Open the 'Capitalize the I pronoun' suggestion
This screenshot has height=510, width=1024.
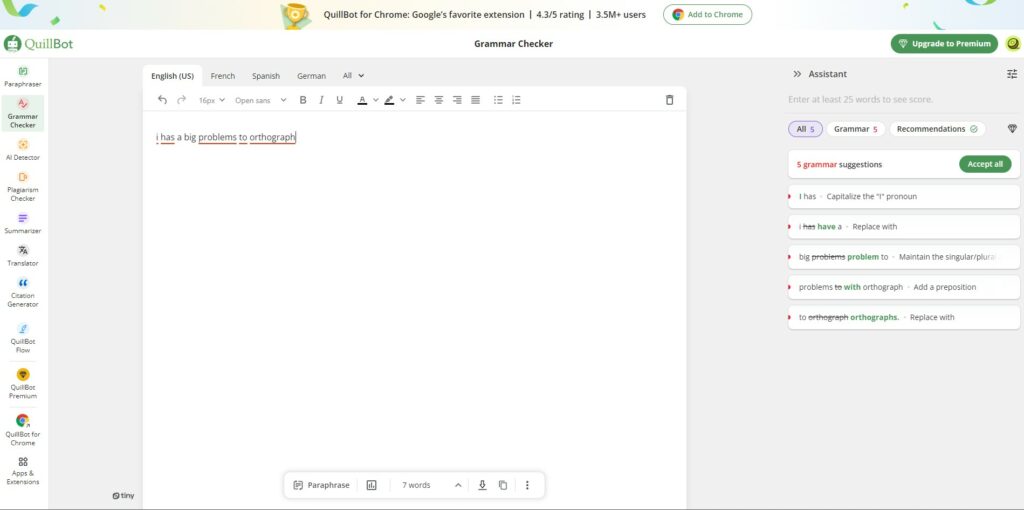pos(904,196)
